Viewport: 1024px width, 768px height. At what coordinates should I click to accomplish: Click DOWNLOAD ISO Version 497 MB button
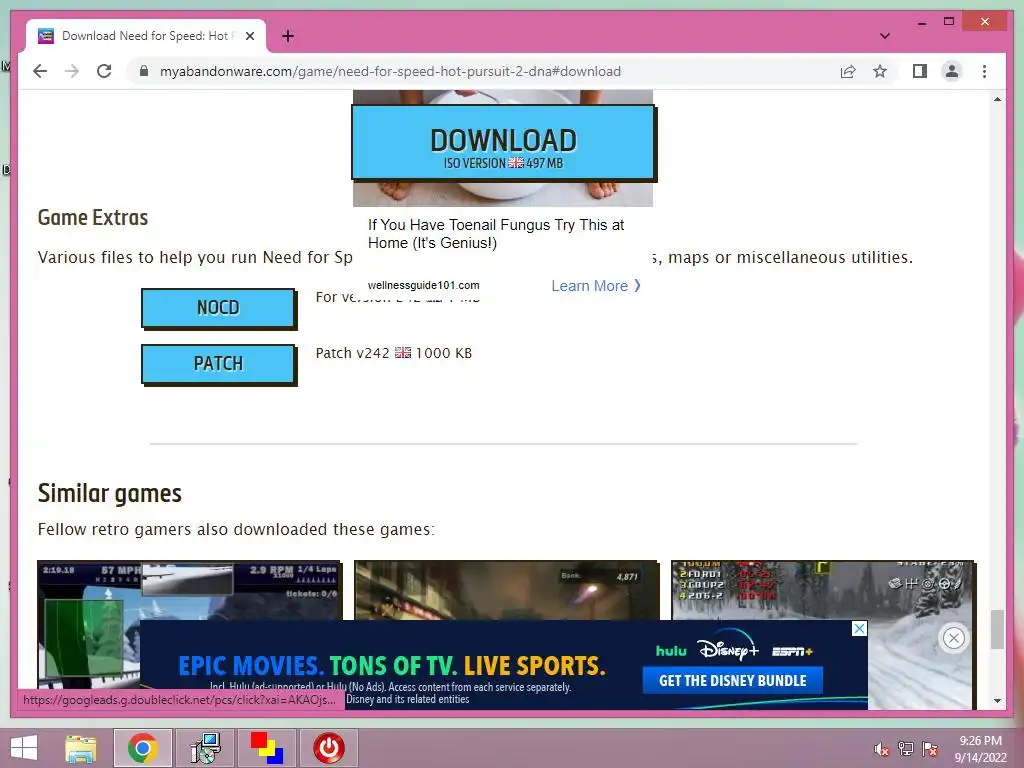[x=504, y=142]
